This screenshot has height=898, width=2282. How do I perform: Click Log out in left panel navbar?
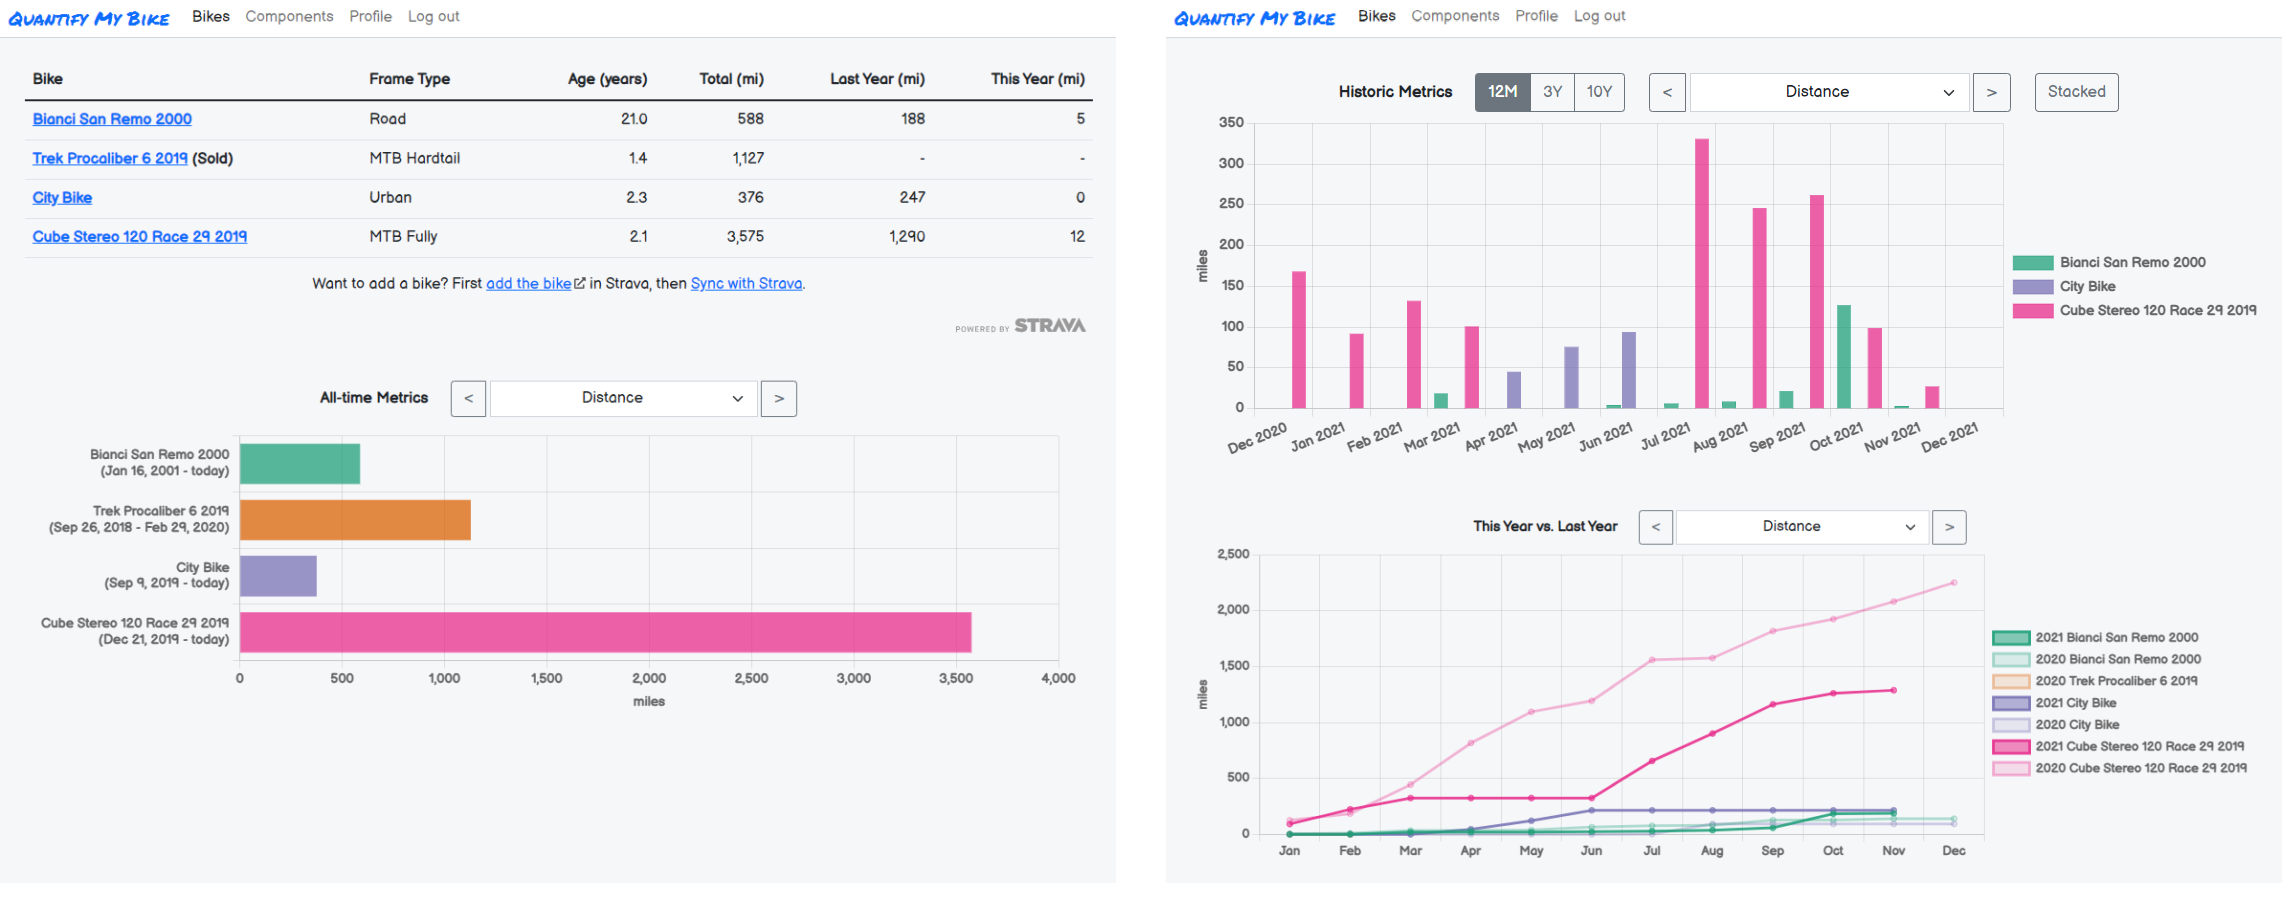(433, 17)
